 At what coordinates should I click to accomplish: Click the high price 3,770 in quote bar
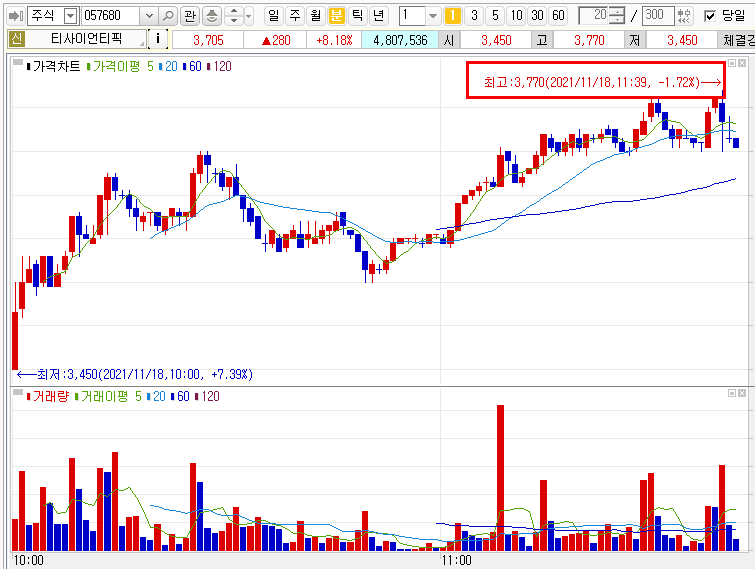tap(589, 39)
